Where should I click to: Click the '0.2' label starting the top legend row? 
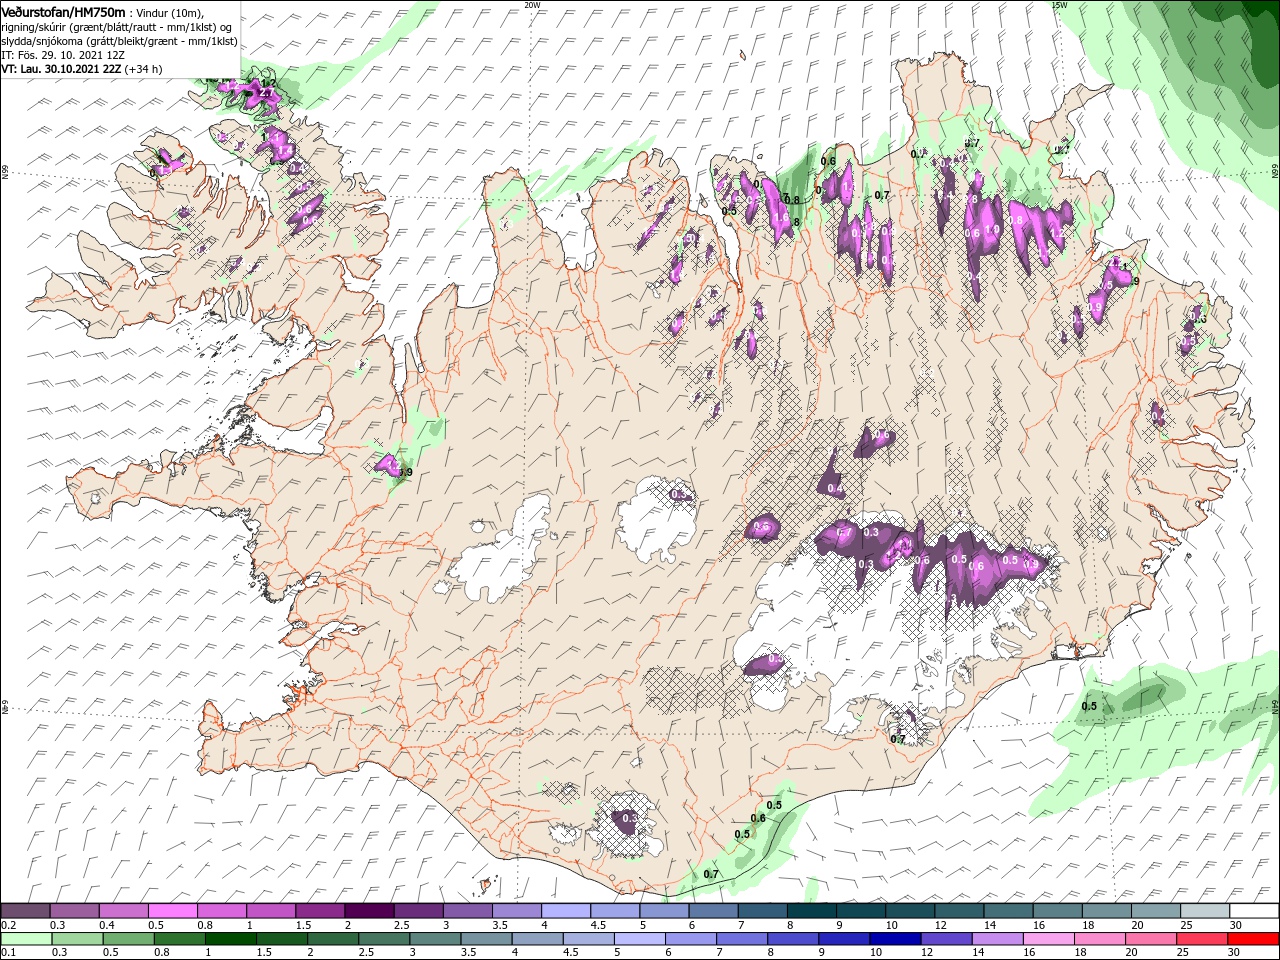[8, 925]
